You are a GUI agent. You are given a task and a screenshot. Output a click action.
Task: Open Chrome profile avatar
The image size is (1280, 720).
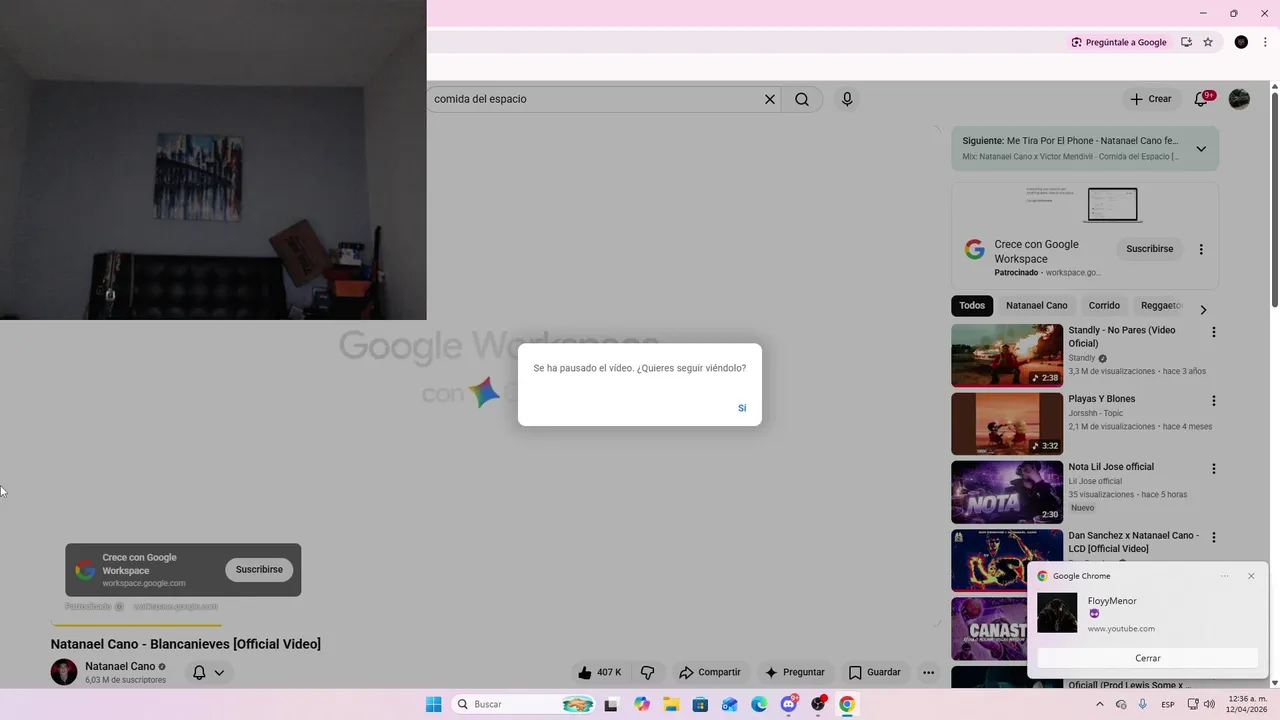pos(1241,42)
